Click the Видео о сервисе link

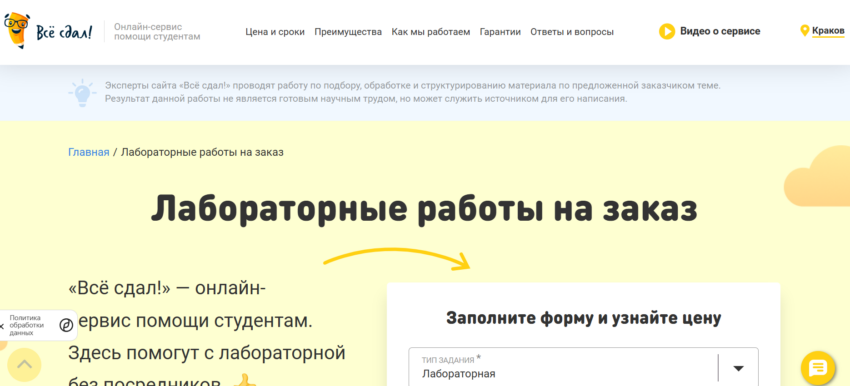tap(720, 31)
